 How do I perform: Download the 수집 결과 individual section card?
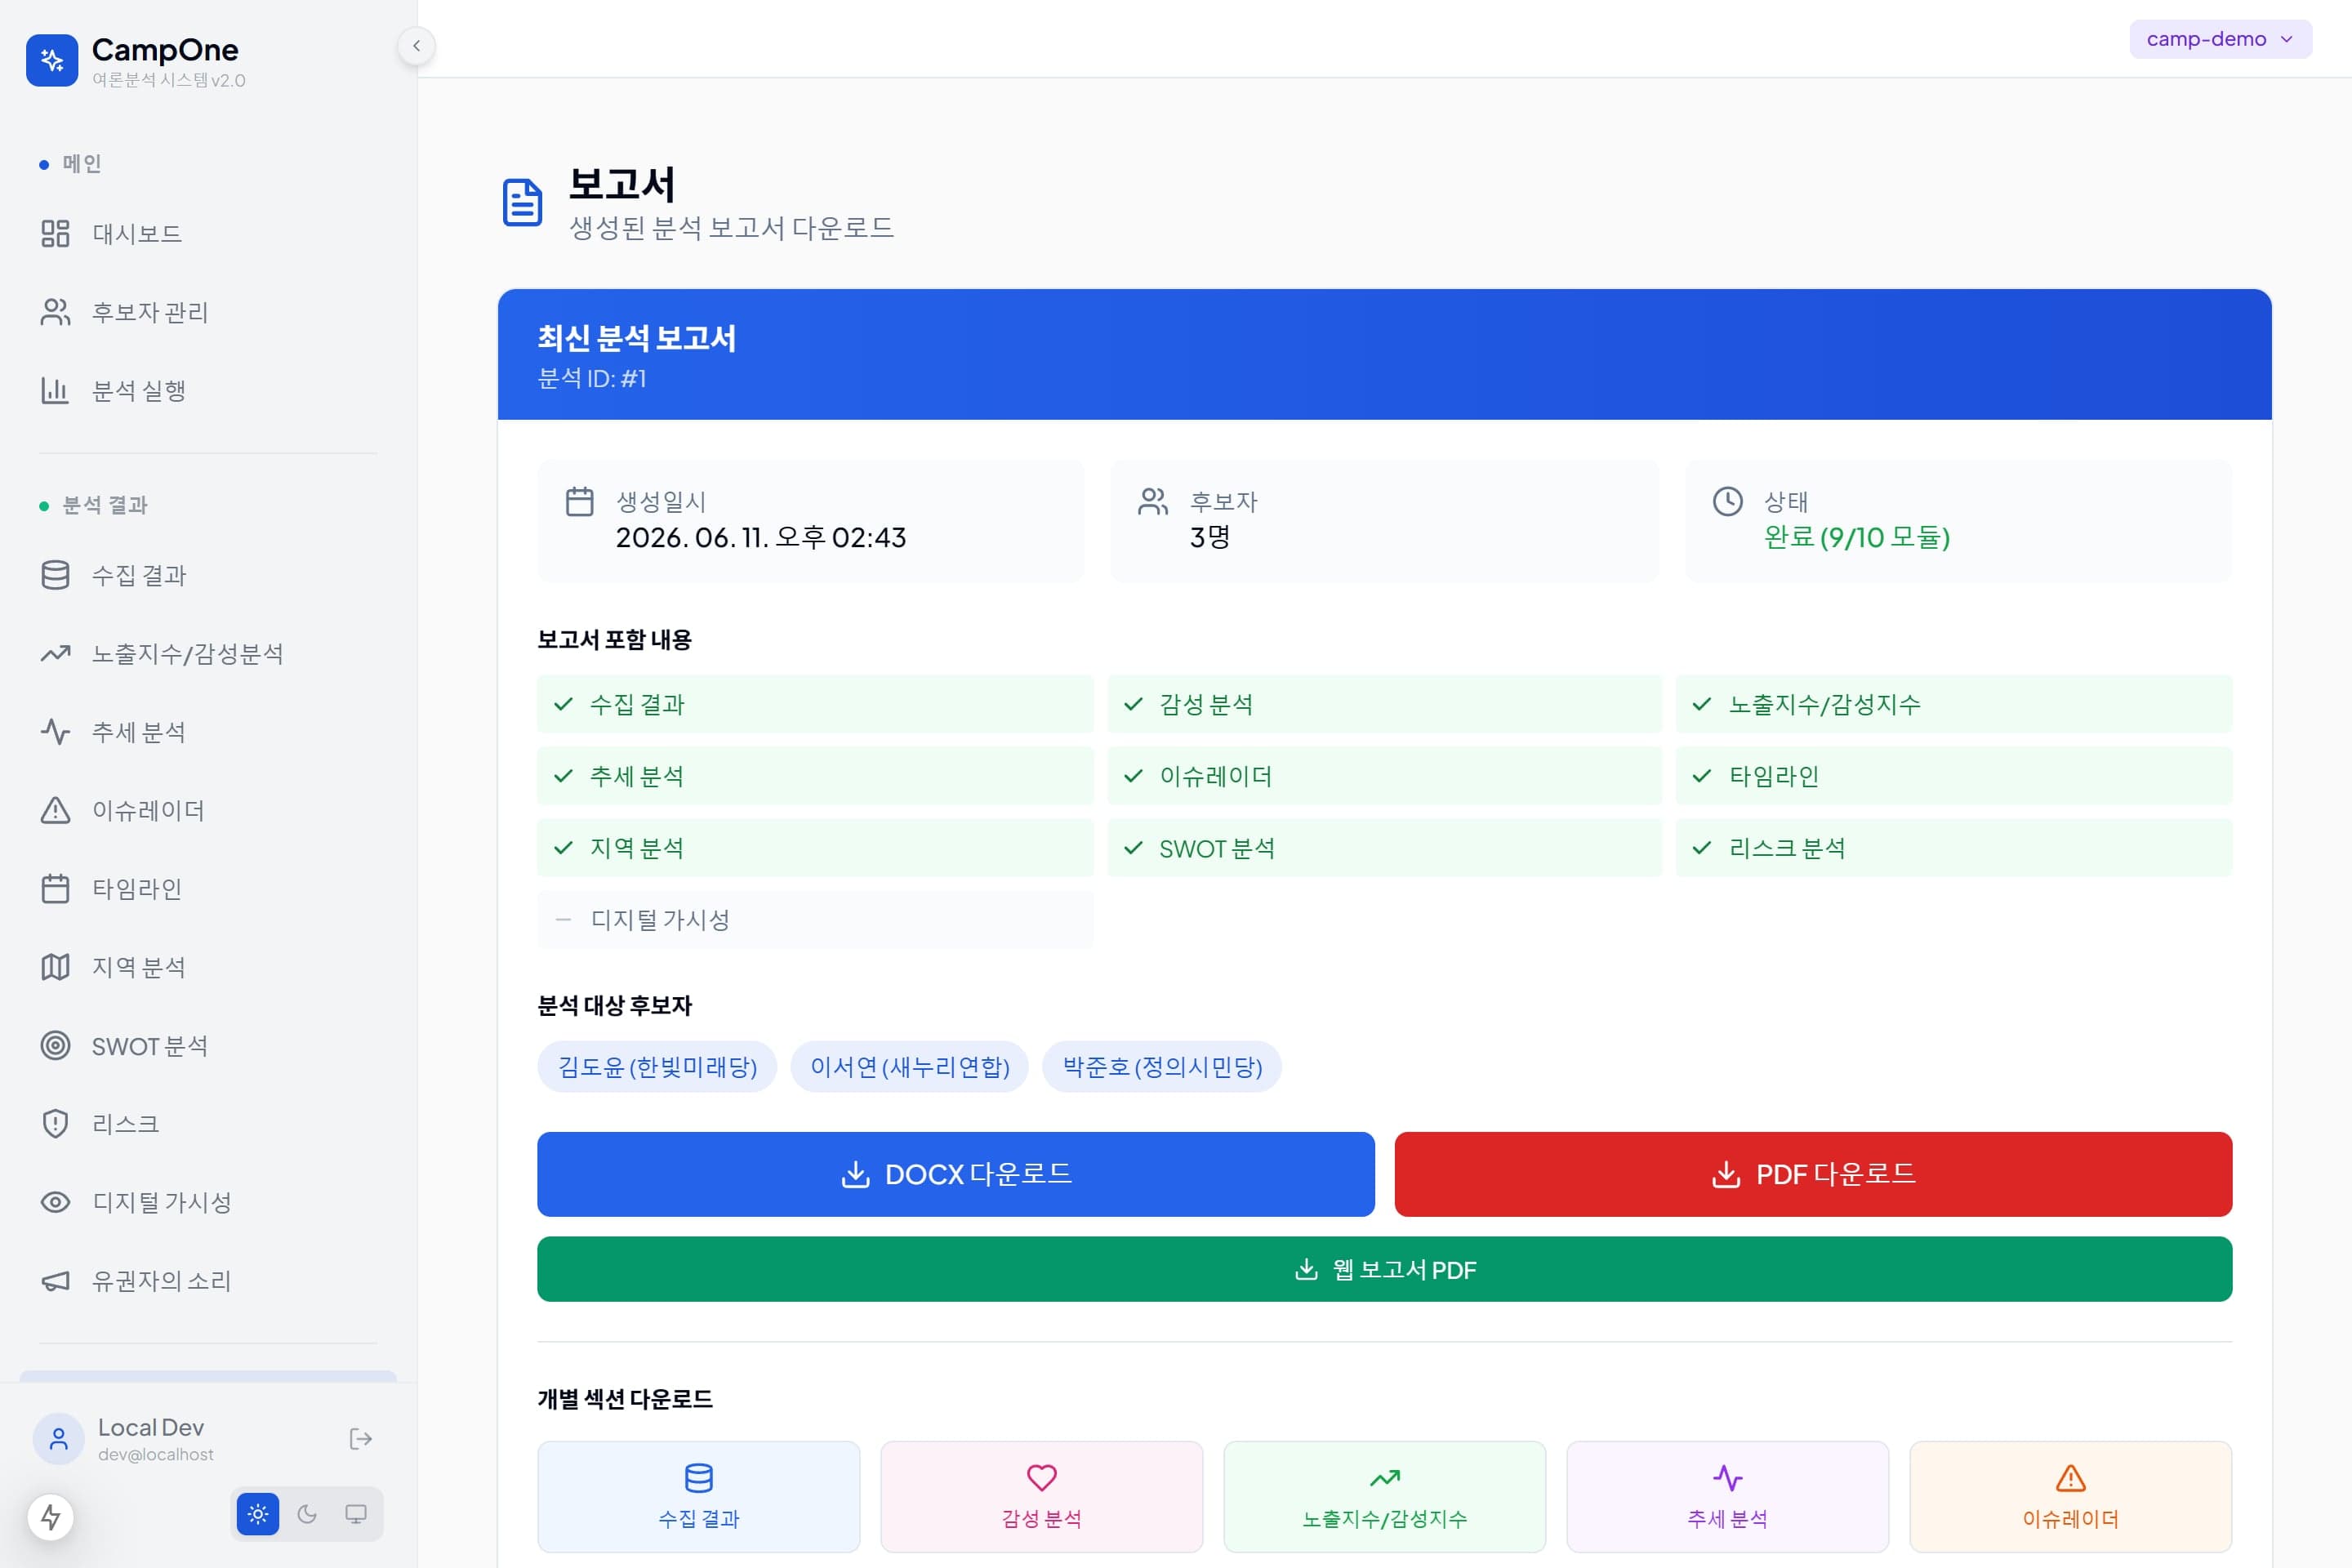click(x=699, y=1497)
